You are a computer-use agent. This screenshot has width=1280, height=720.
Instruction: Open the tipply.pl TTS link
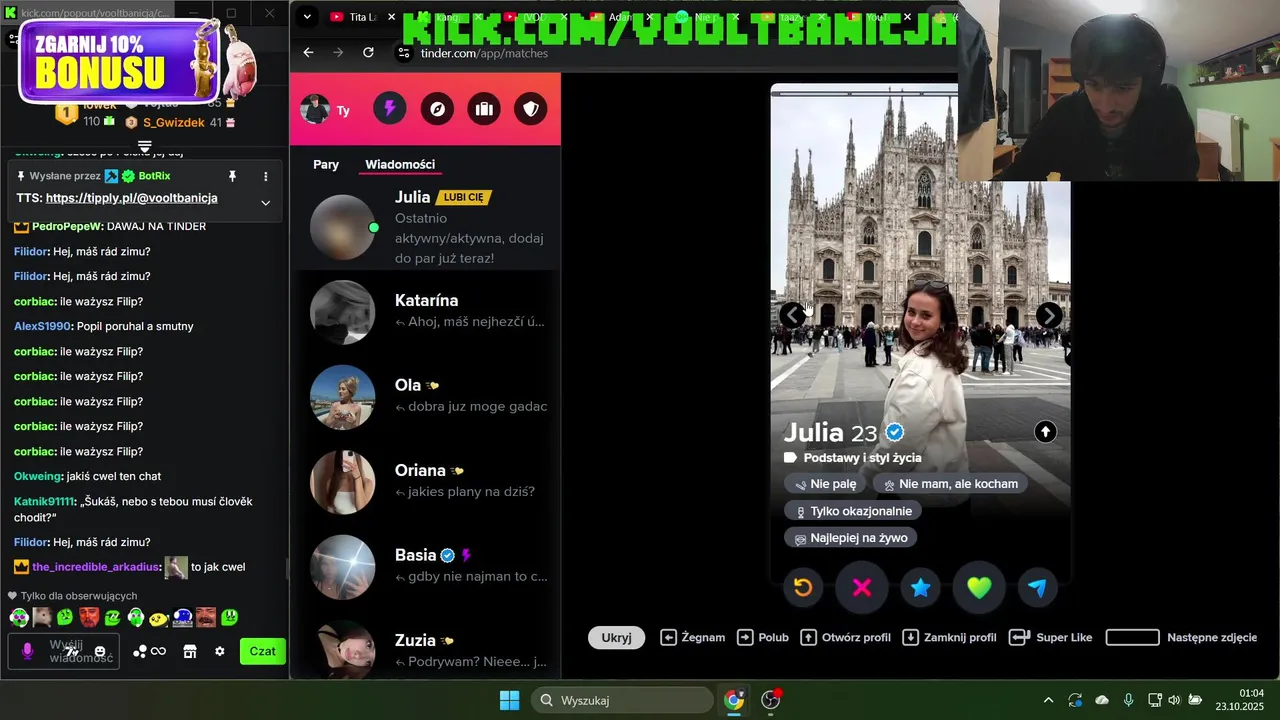[x=131, y=198]
